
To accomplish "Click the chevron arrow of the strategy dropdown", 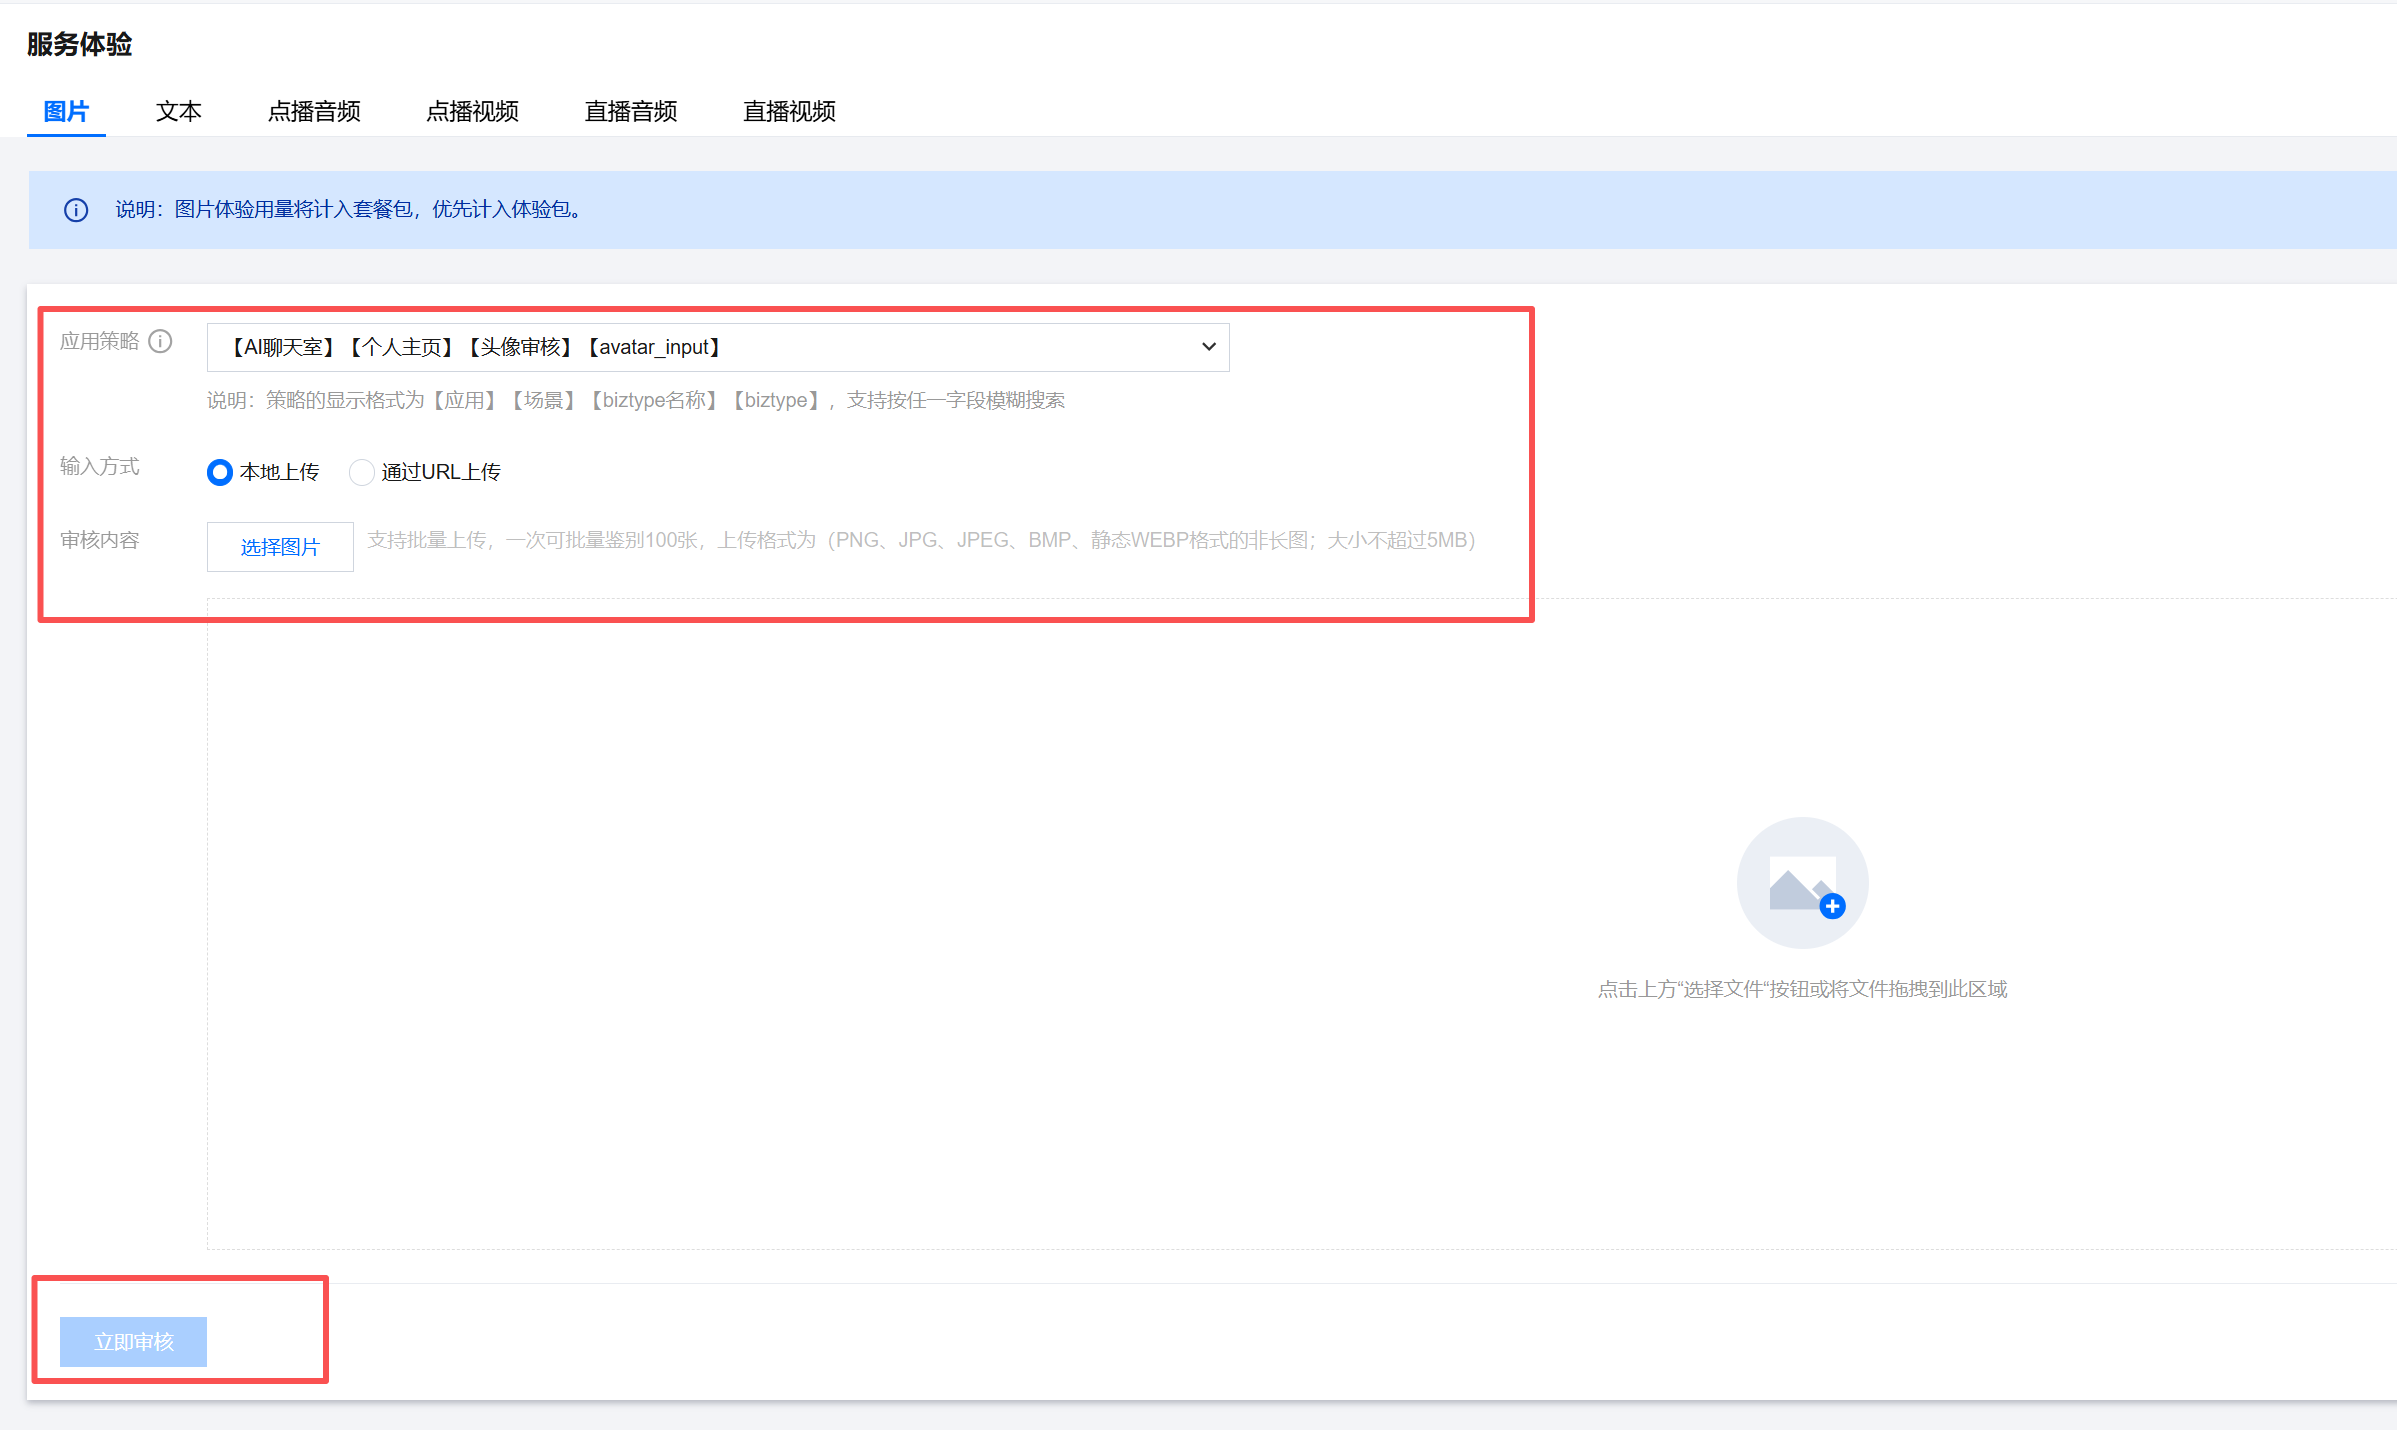I will (x=1208, y=347).
